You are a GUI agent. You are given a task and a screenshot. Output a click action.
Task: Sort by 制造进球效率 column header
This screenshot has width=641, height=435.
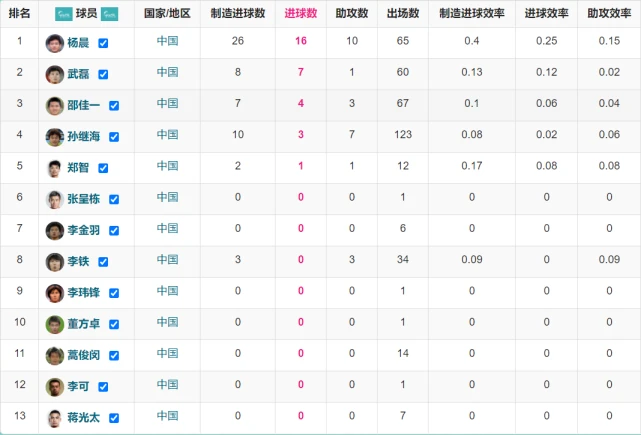471,14
